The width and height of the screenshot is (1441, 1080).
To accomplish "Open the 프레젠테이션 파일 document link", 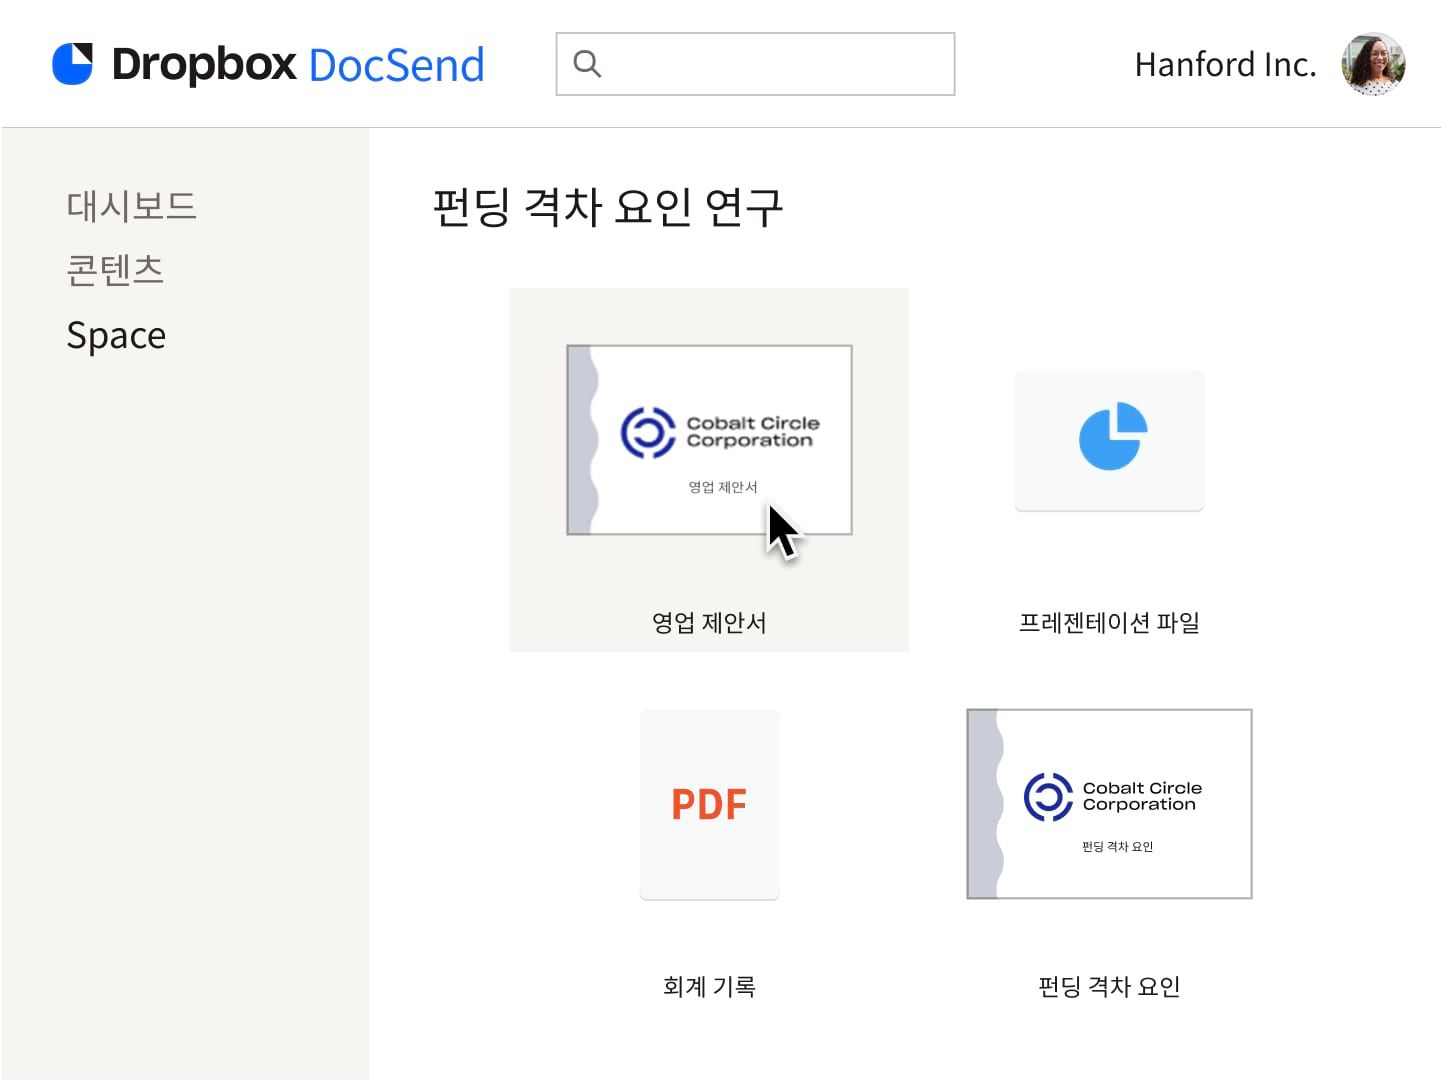I will point(1109,622).
